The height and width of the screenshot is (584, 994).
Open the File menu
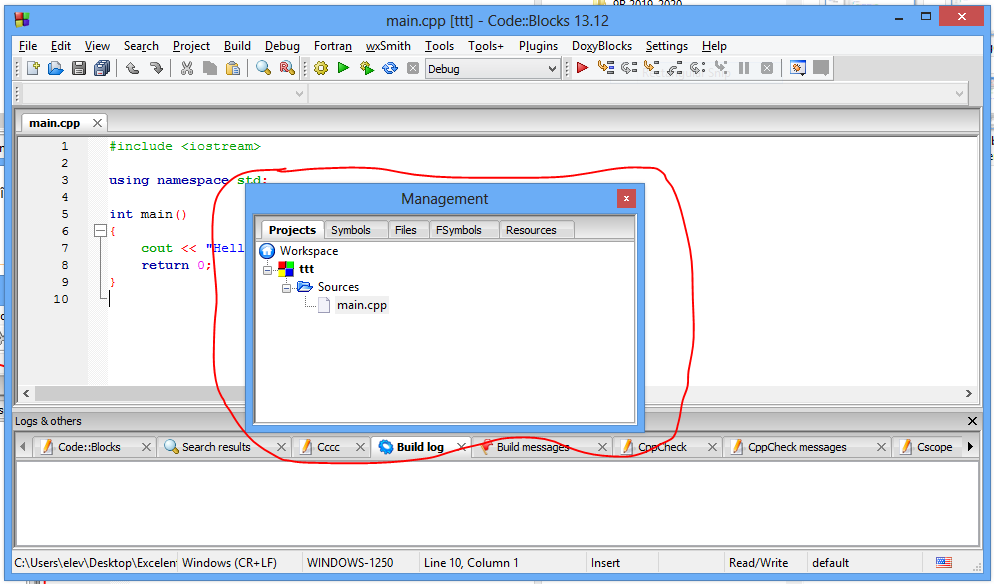(28, 46)
